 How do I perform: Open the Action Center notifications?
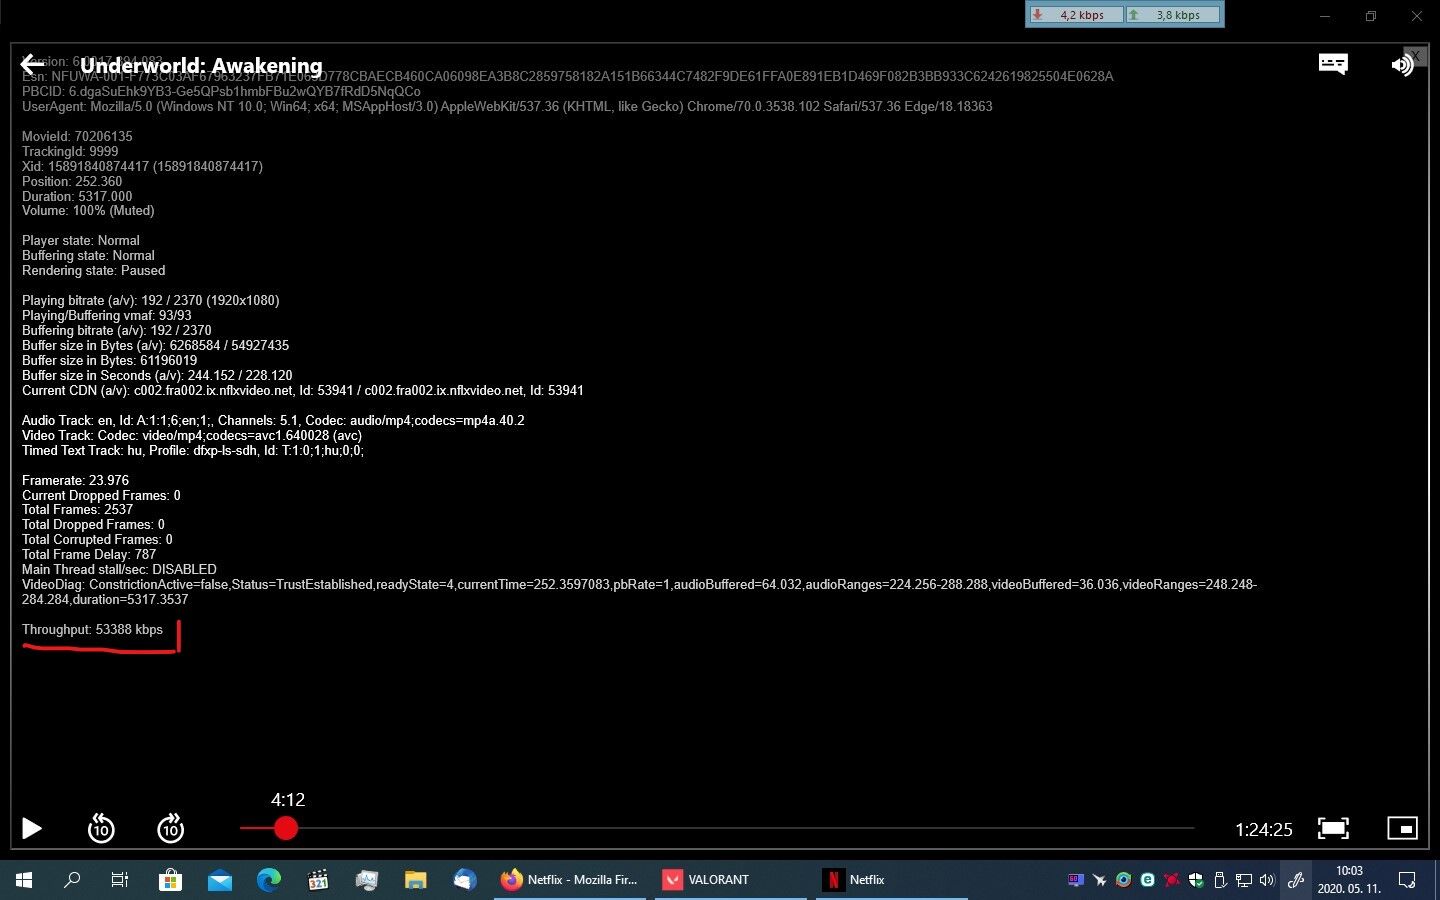(1407, 880)
